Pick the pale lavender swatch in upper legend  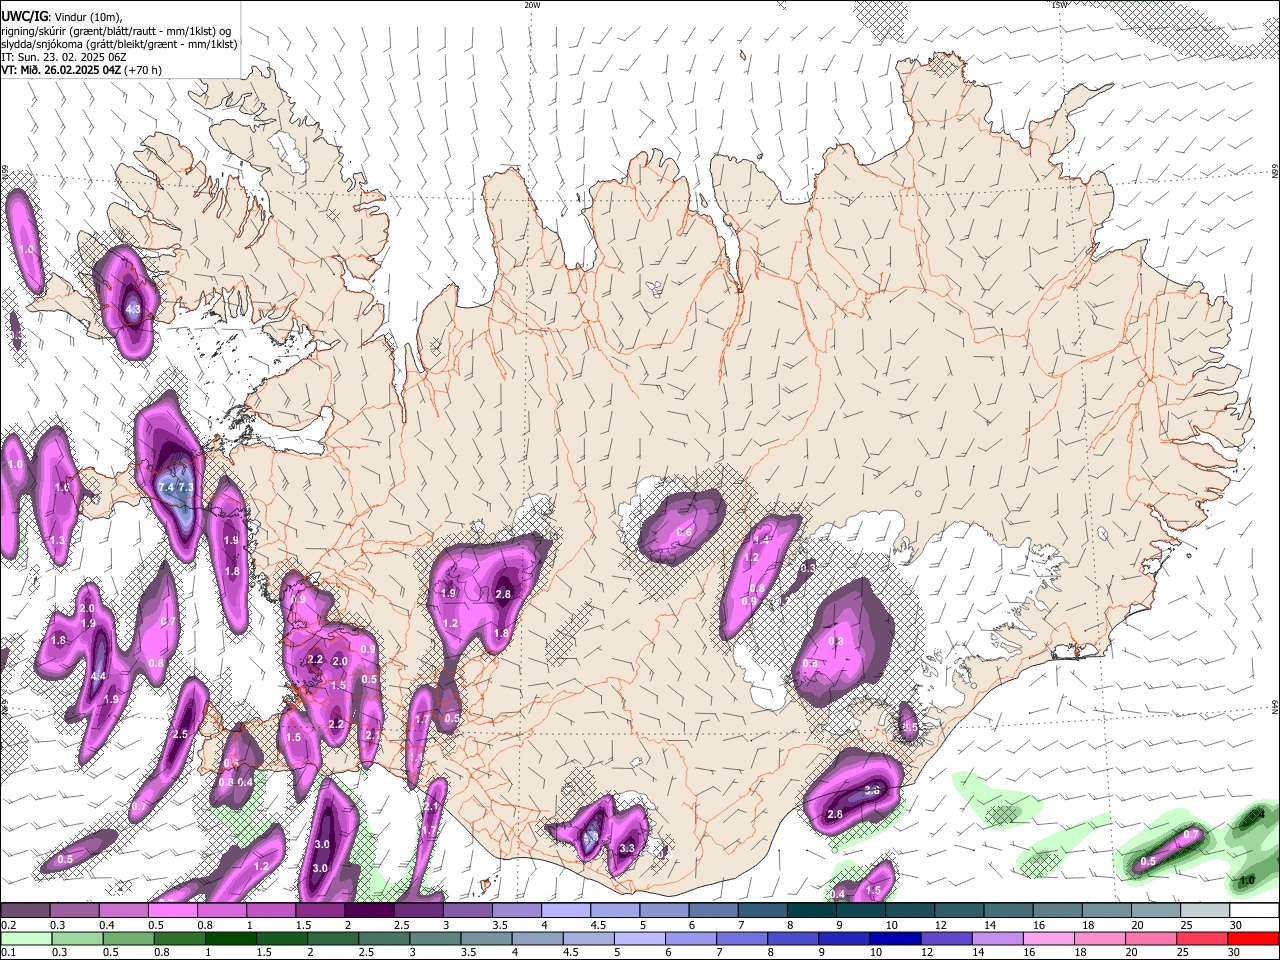pyautogui.click(x=566, y=911)
